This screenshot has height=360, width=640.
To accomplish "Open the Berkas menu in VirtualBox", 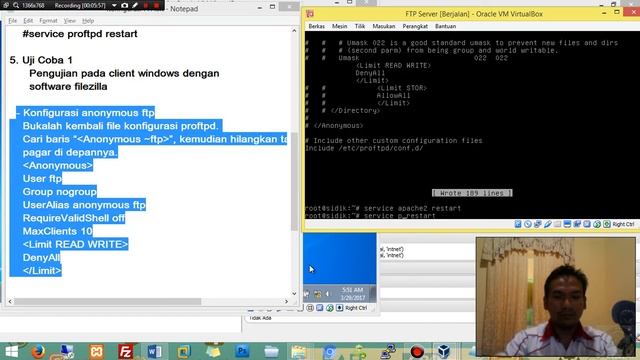I will coord(316,26).
